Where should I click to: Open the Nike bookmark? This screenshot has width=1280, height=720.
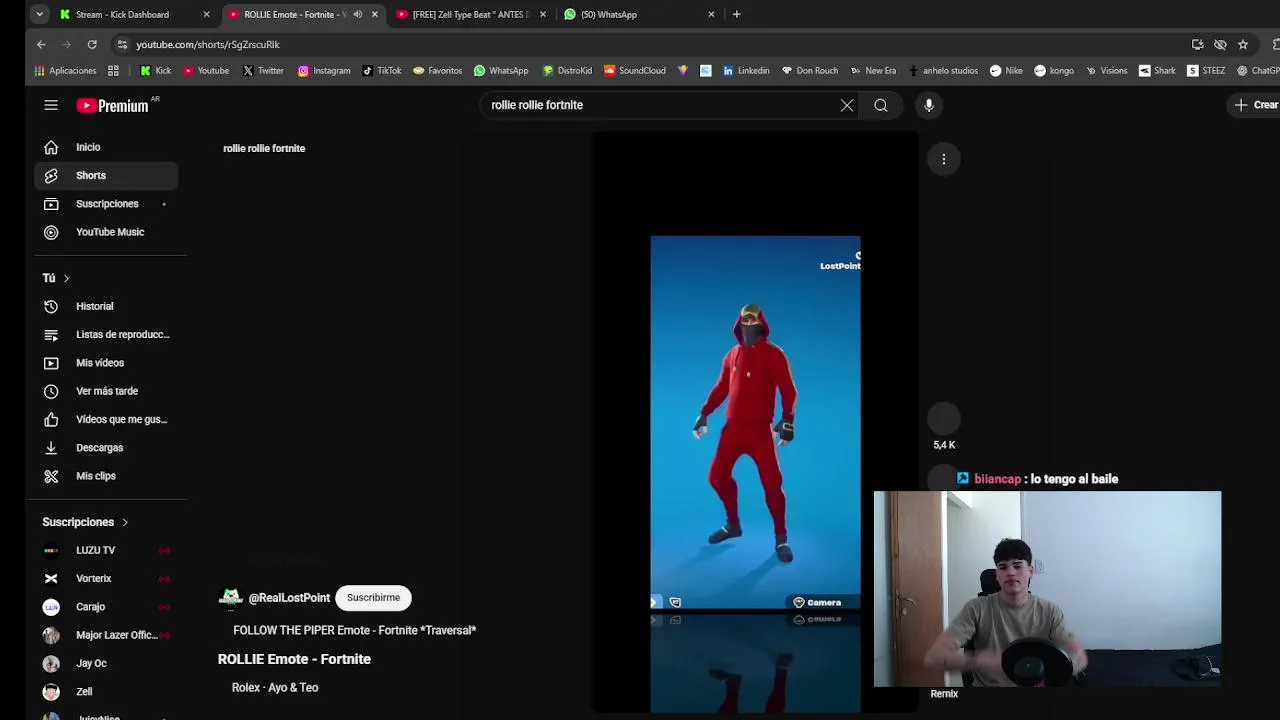[x=1006, y=71]
